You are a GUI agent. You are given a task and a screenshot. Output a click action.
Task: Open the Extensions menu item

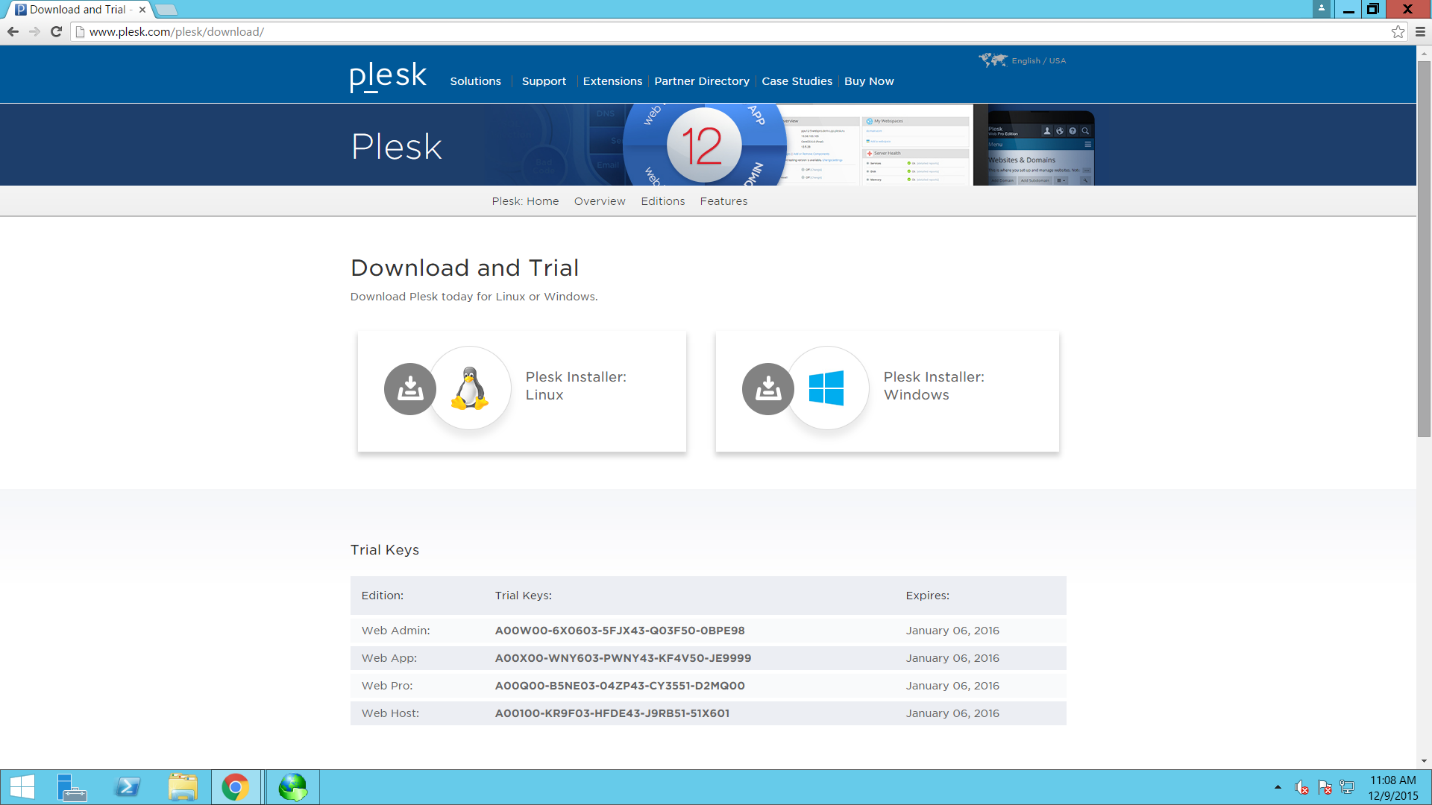coord(612,81)
